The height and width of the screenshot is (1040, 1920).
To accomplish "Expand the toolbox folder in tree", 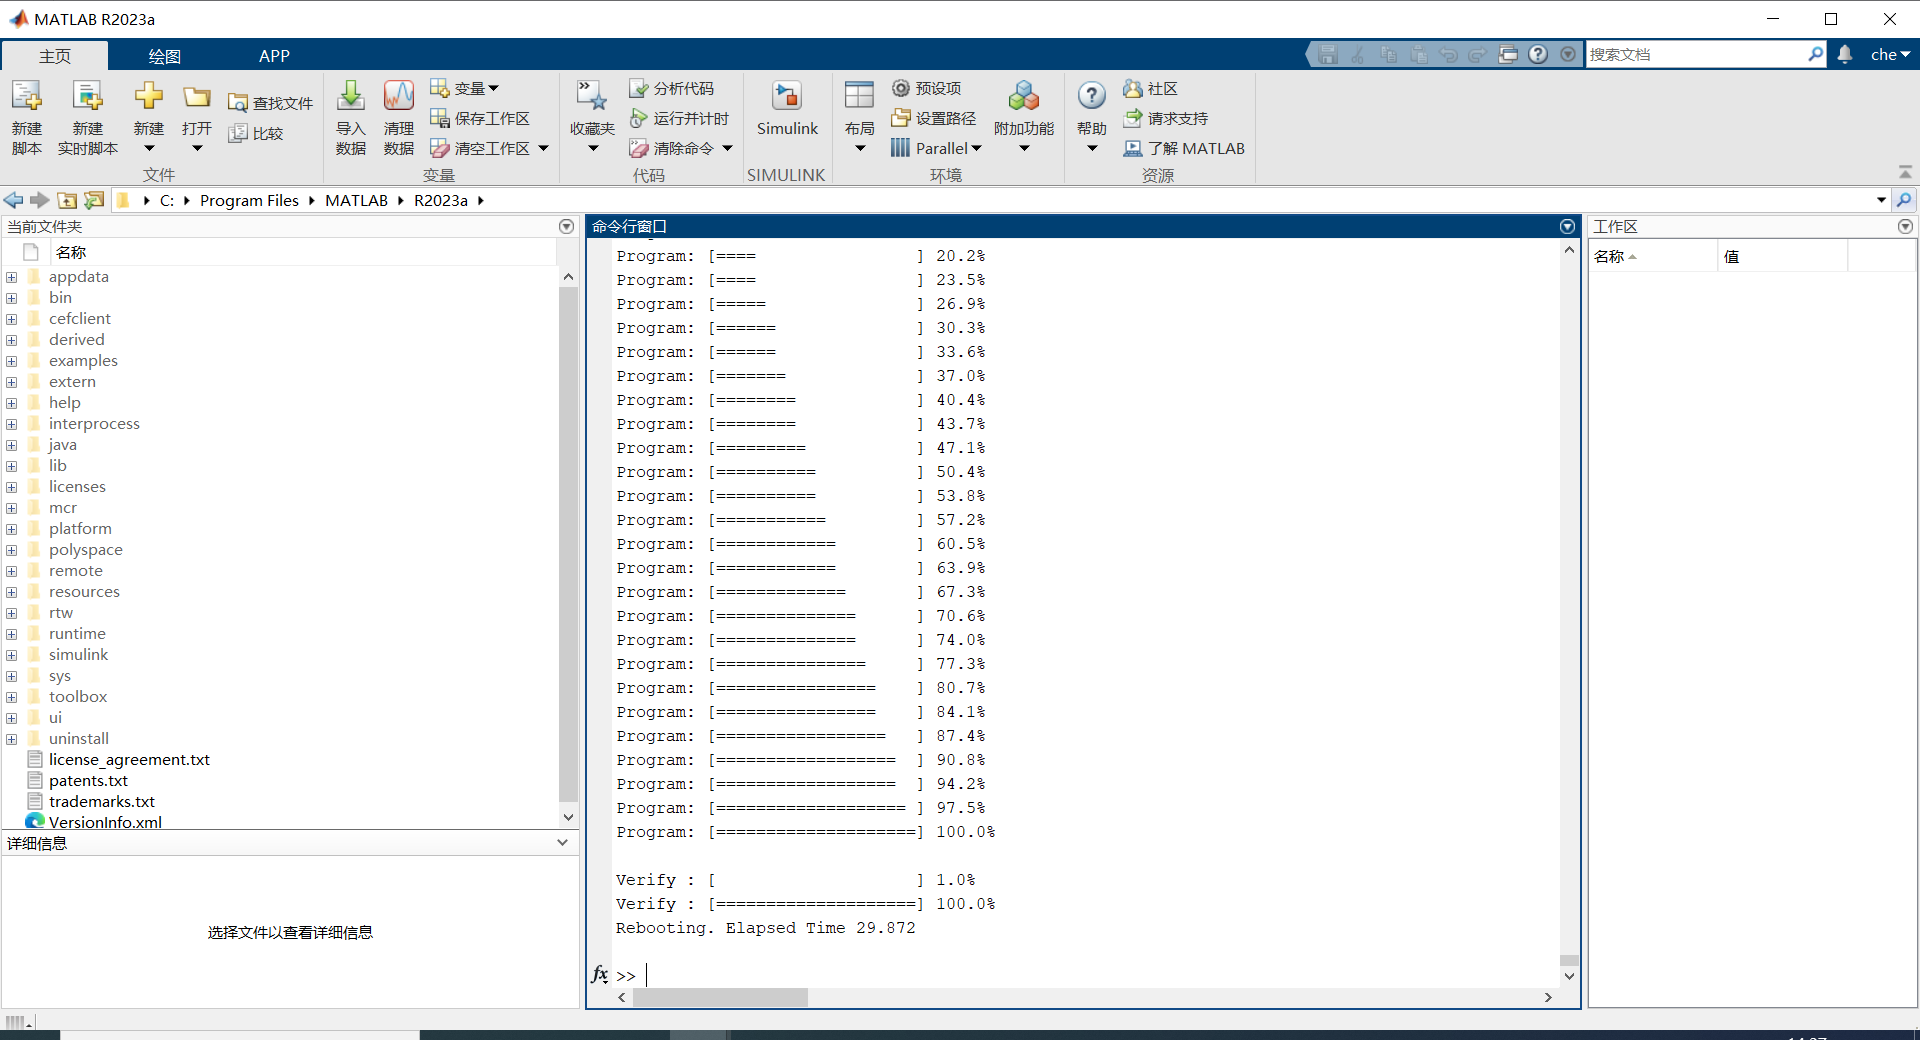I will coord(12,697).
